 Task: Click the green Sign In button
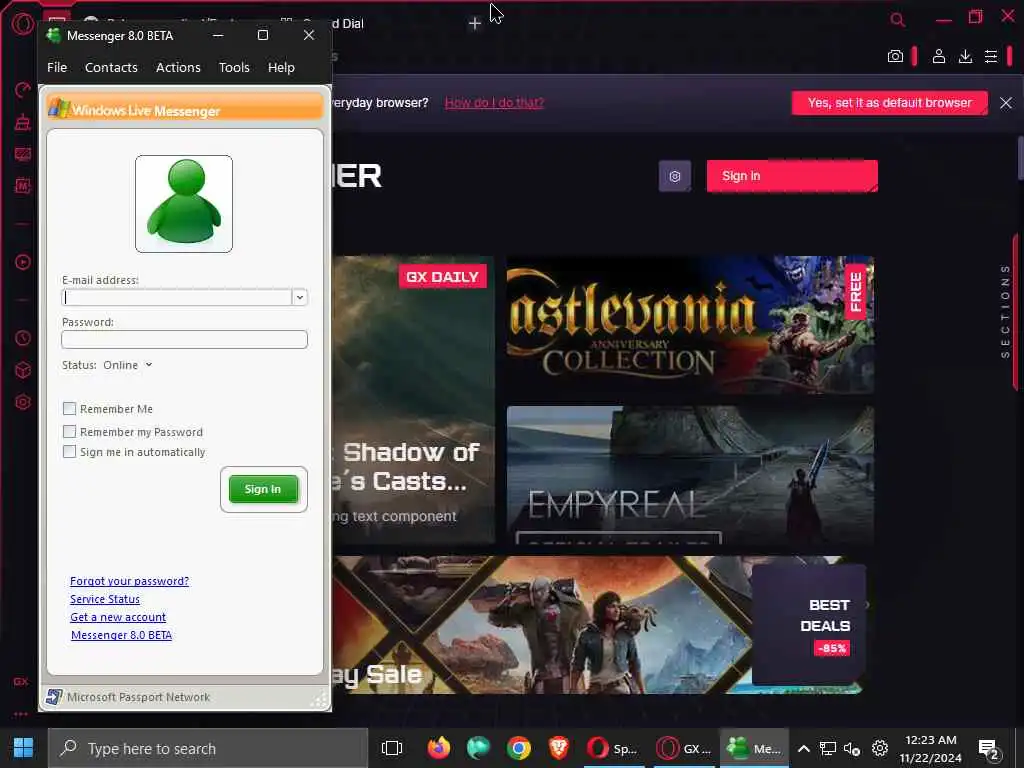(x=263, y=489)
